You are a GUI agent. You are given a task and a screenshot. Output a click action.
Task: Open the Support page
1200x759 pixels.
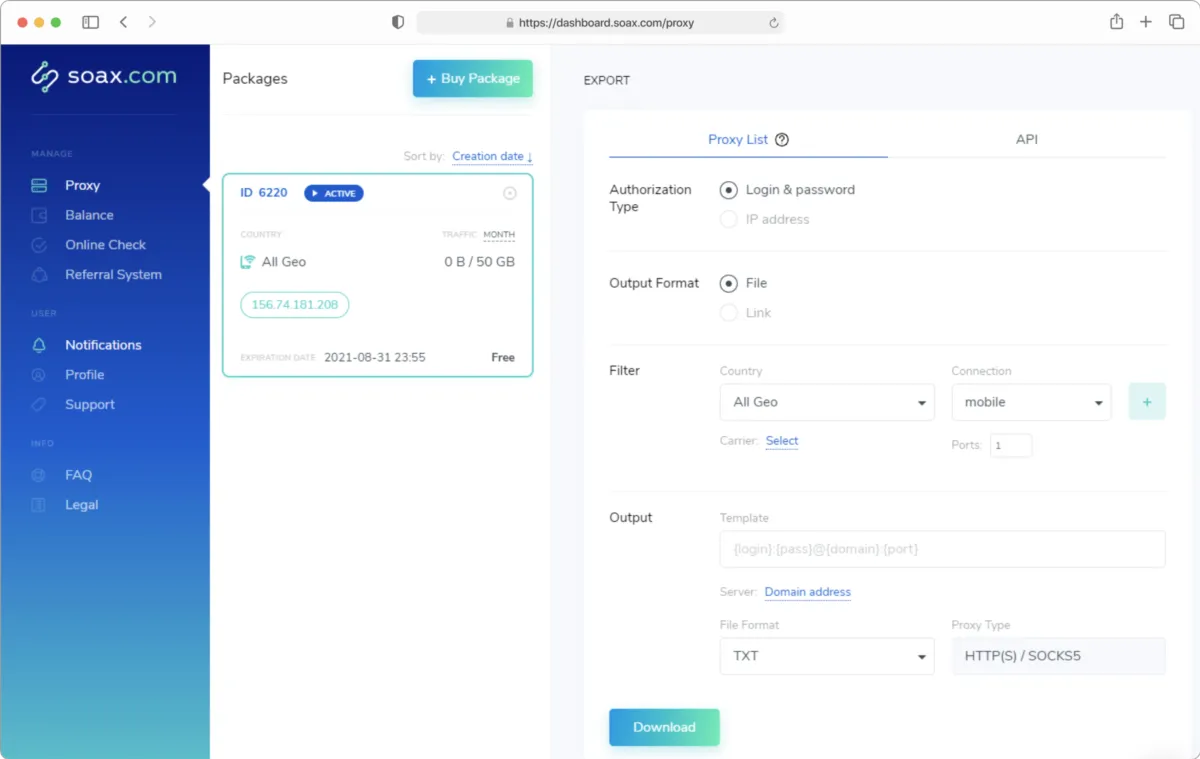point(90,404)
